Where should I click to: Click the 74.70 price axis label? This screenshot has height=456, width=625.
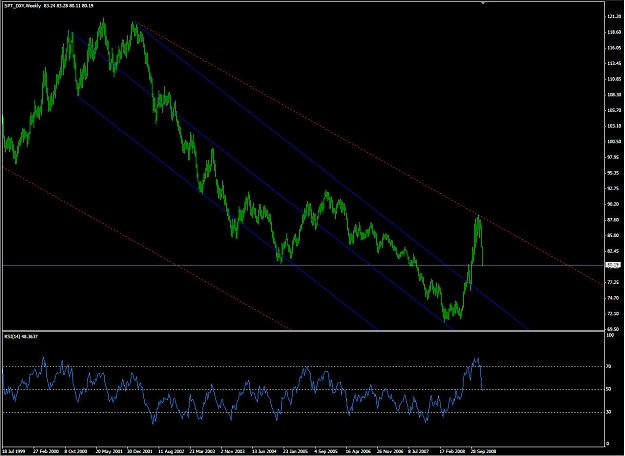tap(613, 298)
